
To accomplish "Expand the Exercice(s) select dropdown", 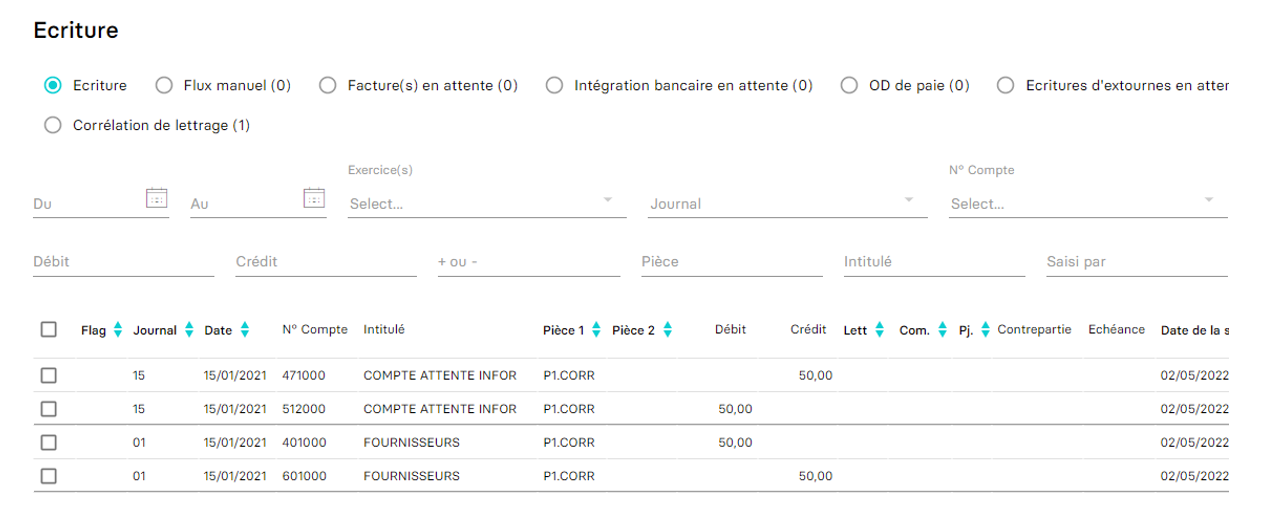I will click(487, 203).
